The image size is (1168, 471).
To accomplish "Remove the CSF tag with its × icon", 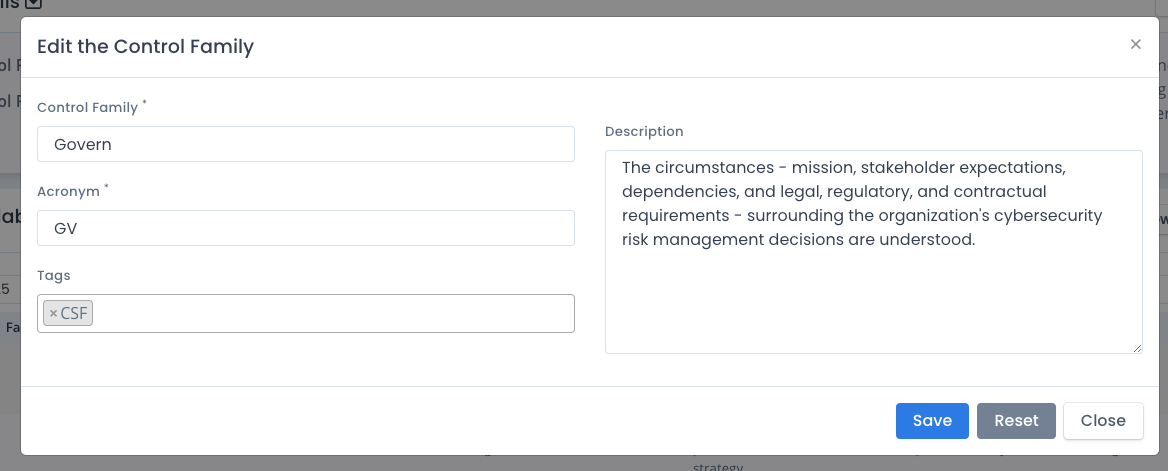I will click(53, 314).
